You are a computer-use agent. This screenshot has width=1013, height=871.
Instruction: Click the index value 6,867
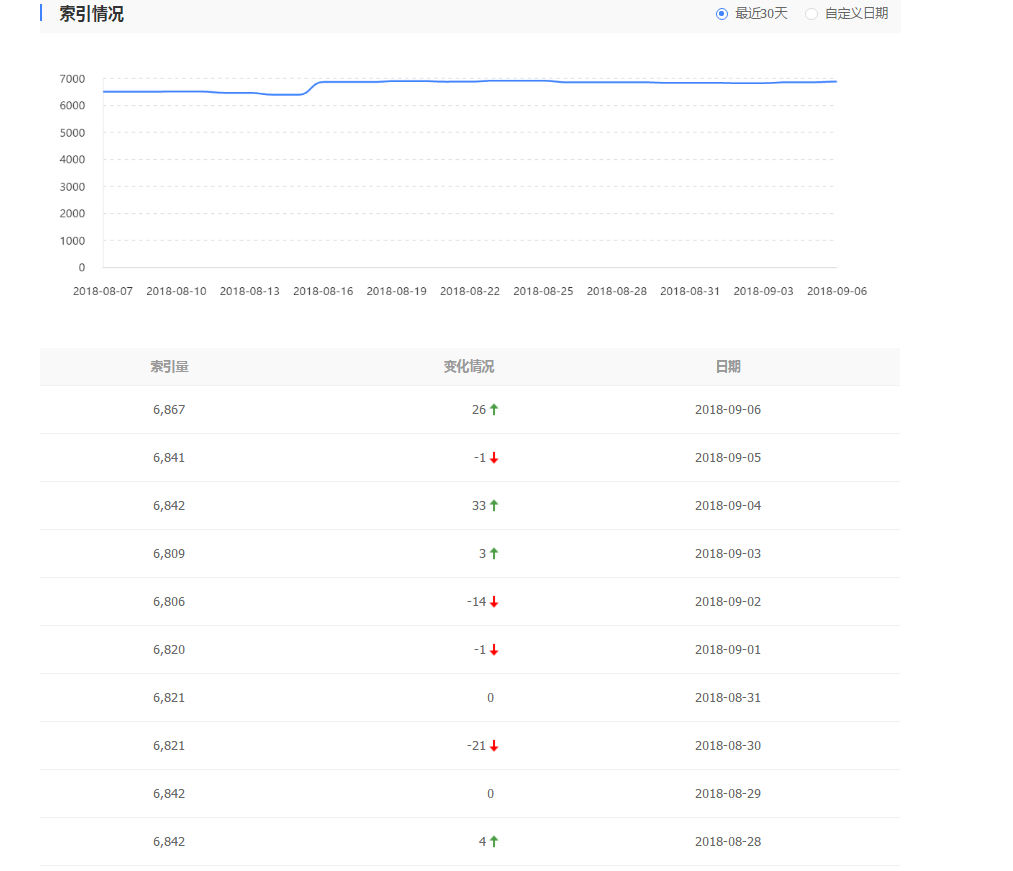pyautogui.click(x=169, y=410)
